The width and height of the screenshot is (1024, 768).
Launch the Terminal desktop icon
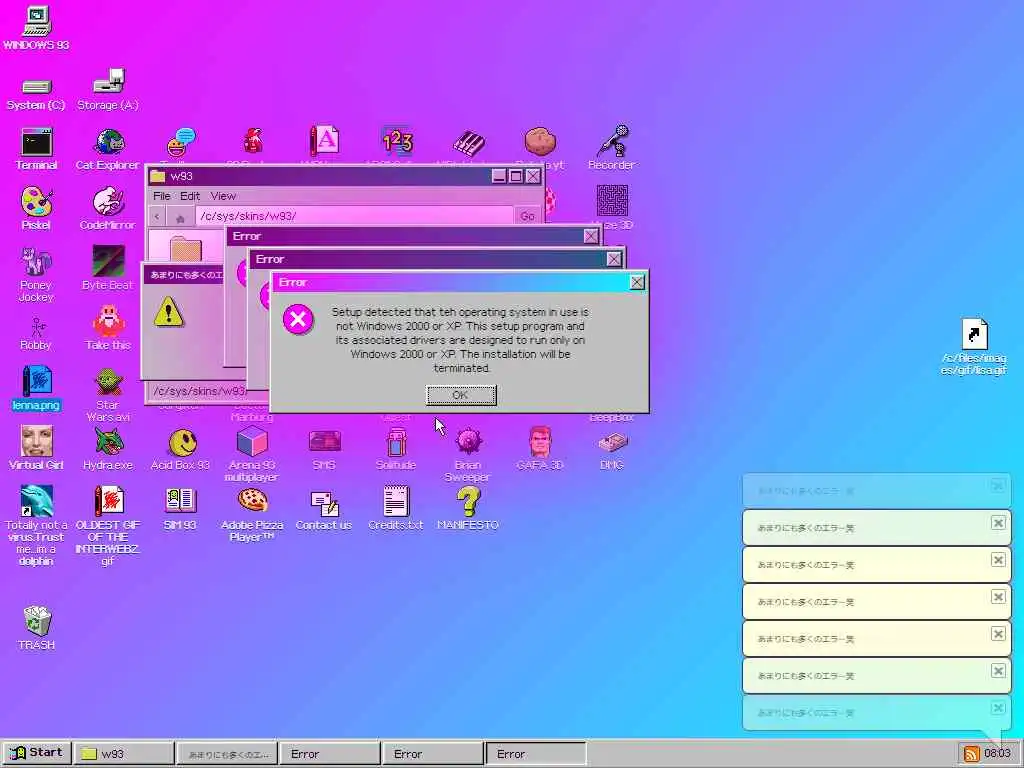coord(36,142)
